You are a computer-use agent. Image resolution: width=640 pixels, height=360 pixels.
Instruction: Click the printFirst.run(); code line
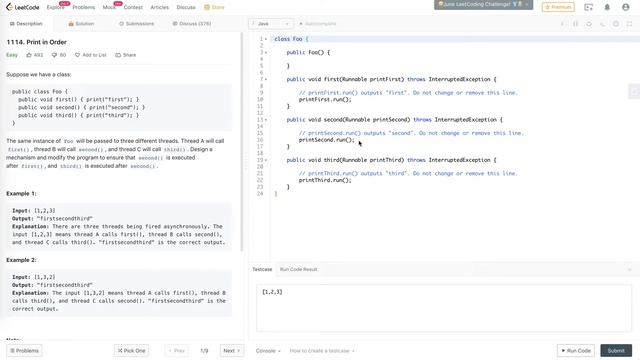pos(325,100)
